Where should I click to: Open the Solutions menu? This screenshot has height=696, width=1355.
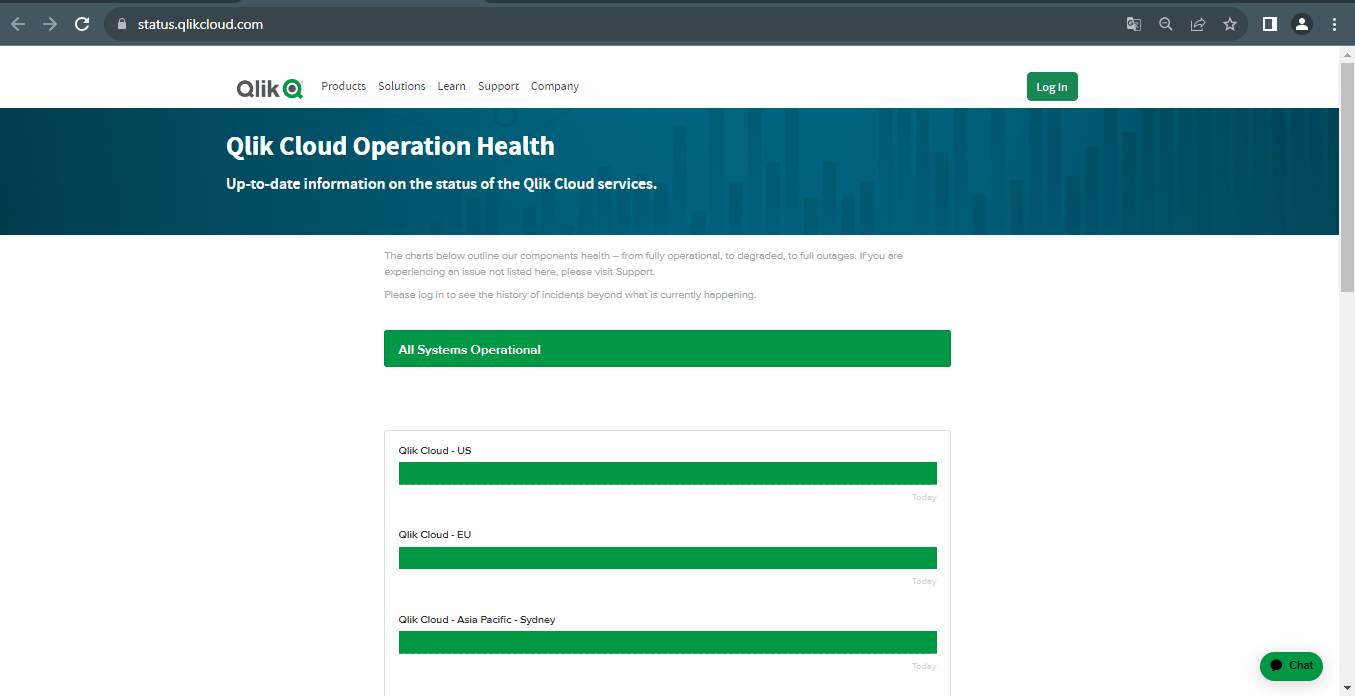tap(402, 86)
